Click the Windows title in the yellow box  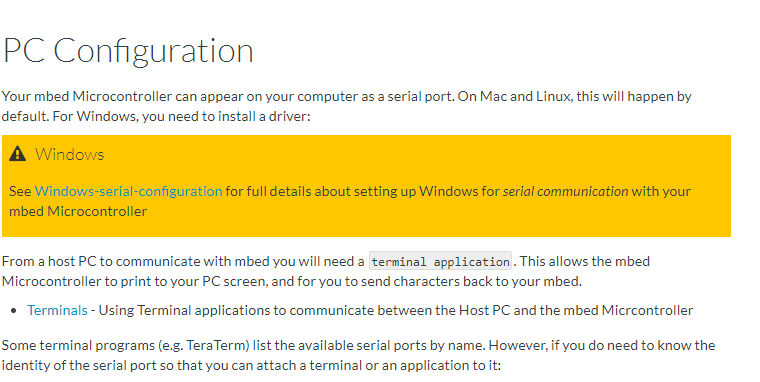pyautogui.click(x=69, y=154)
